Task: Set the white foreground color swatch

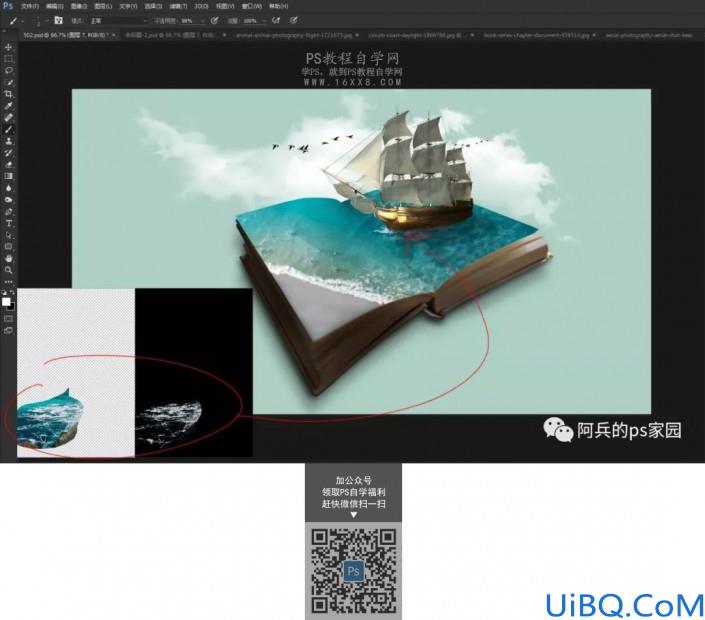Action: (5, 301)
